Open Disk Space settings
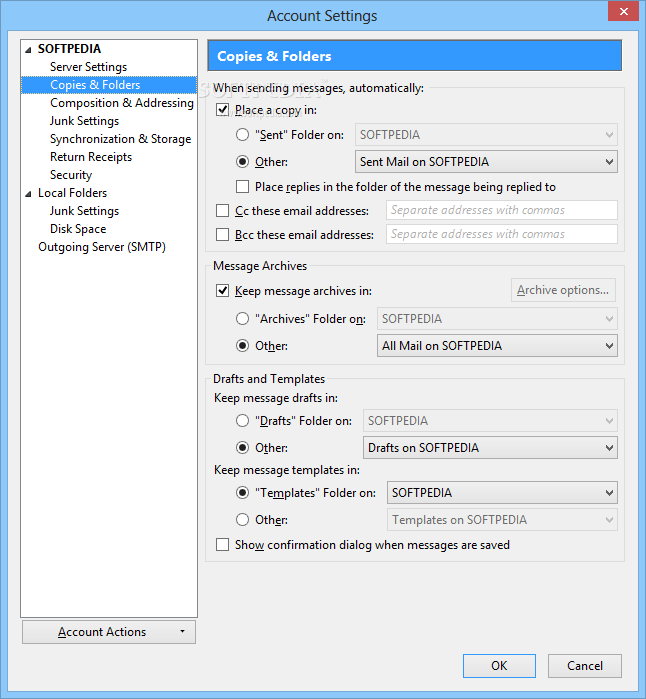 pos(78,229)
